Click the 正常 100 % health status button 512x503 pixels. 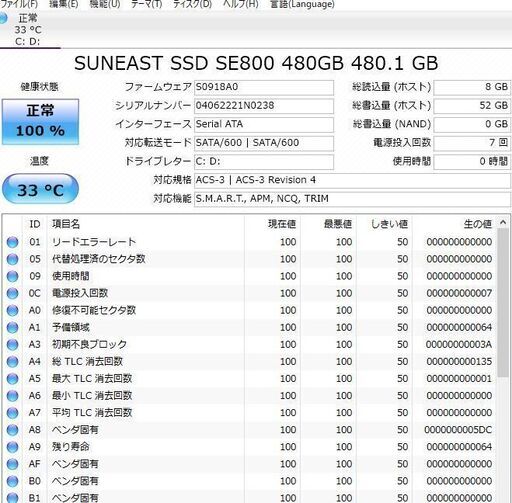pos(40,122)
